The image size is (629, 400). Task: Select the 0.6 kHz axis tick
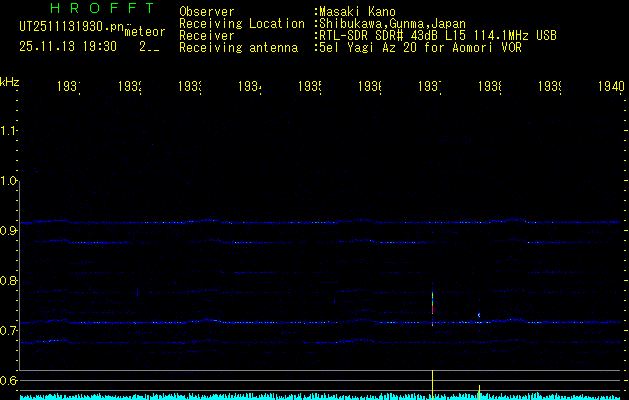[x=9, y=381]
